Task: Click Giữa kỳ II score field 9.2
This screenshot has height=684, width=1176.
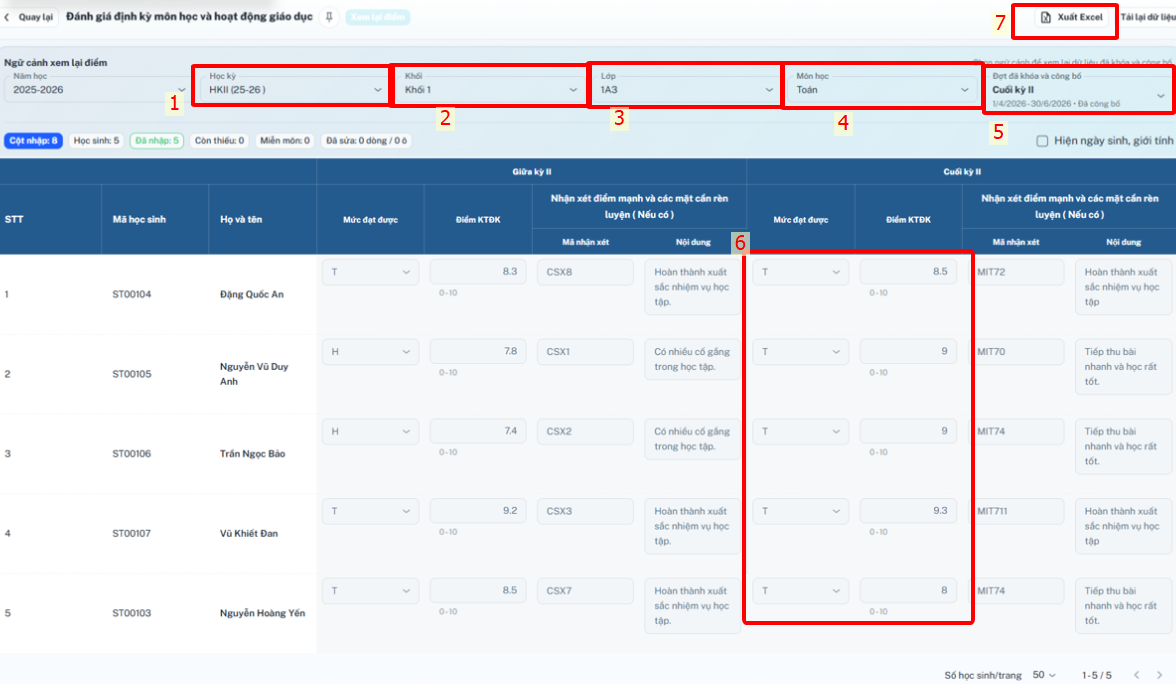Action: (x=478, y=511)
